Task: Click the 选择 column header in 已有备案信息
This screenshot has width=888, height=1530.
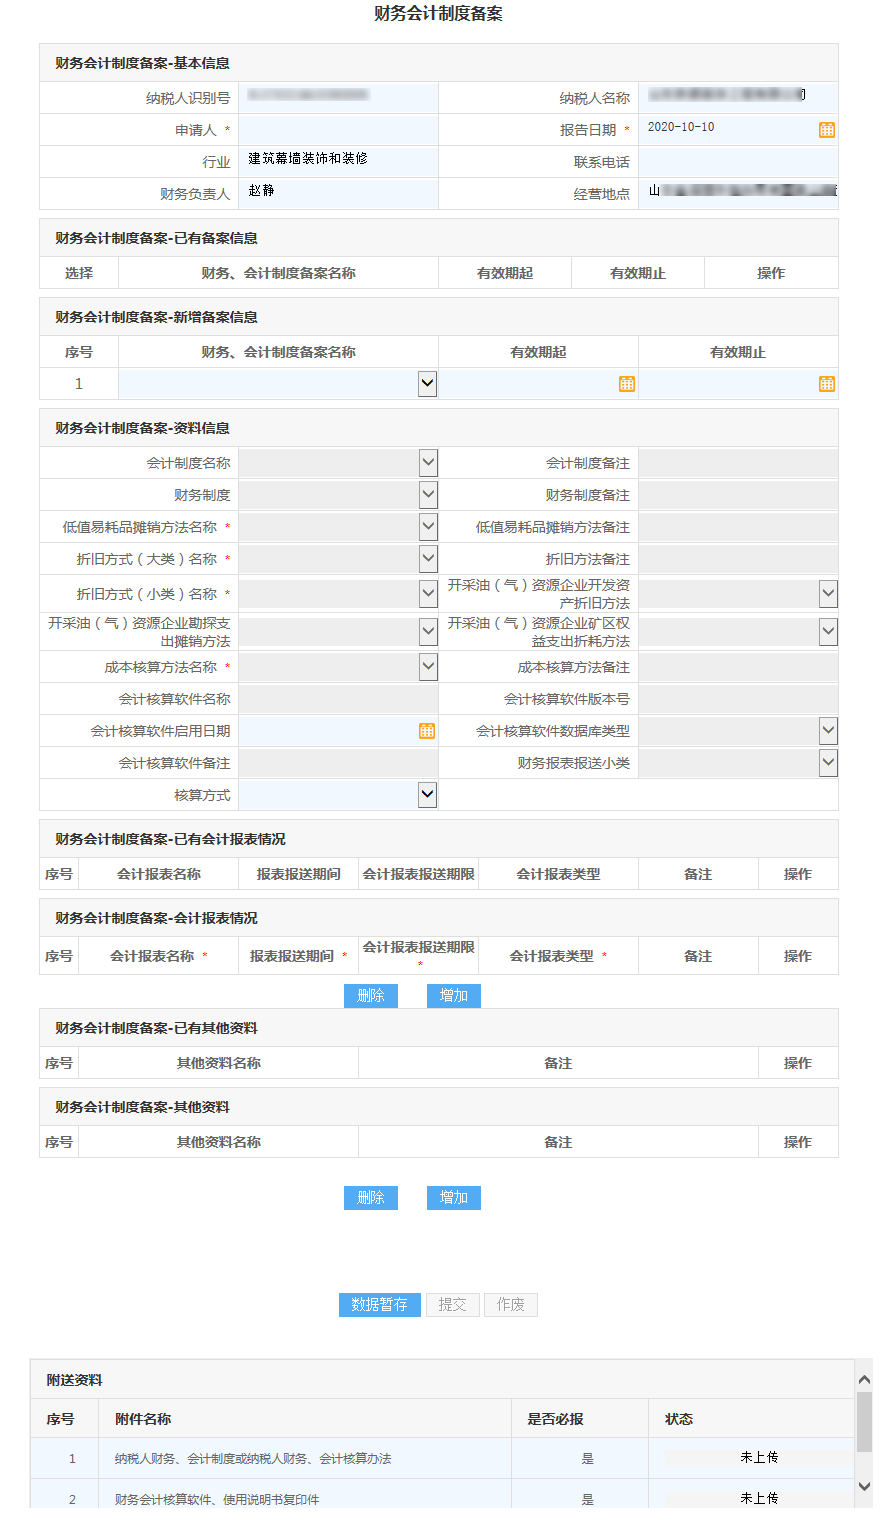Action: 79,273
